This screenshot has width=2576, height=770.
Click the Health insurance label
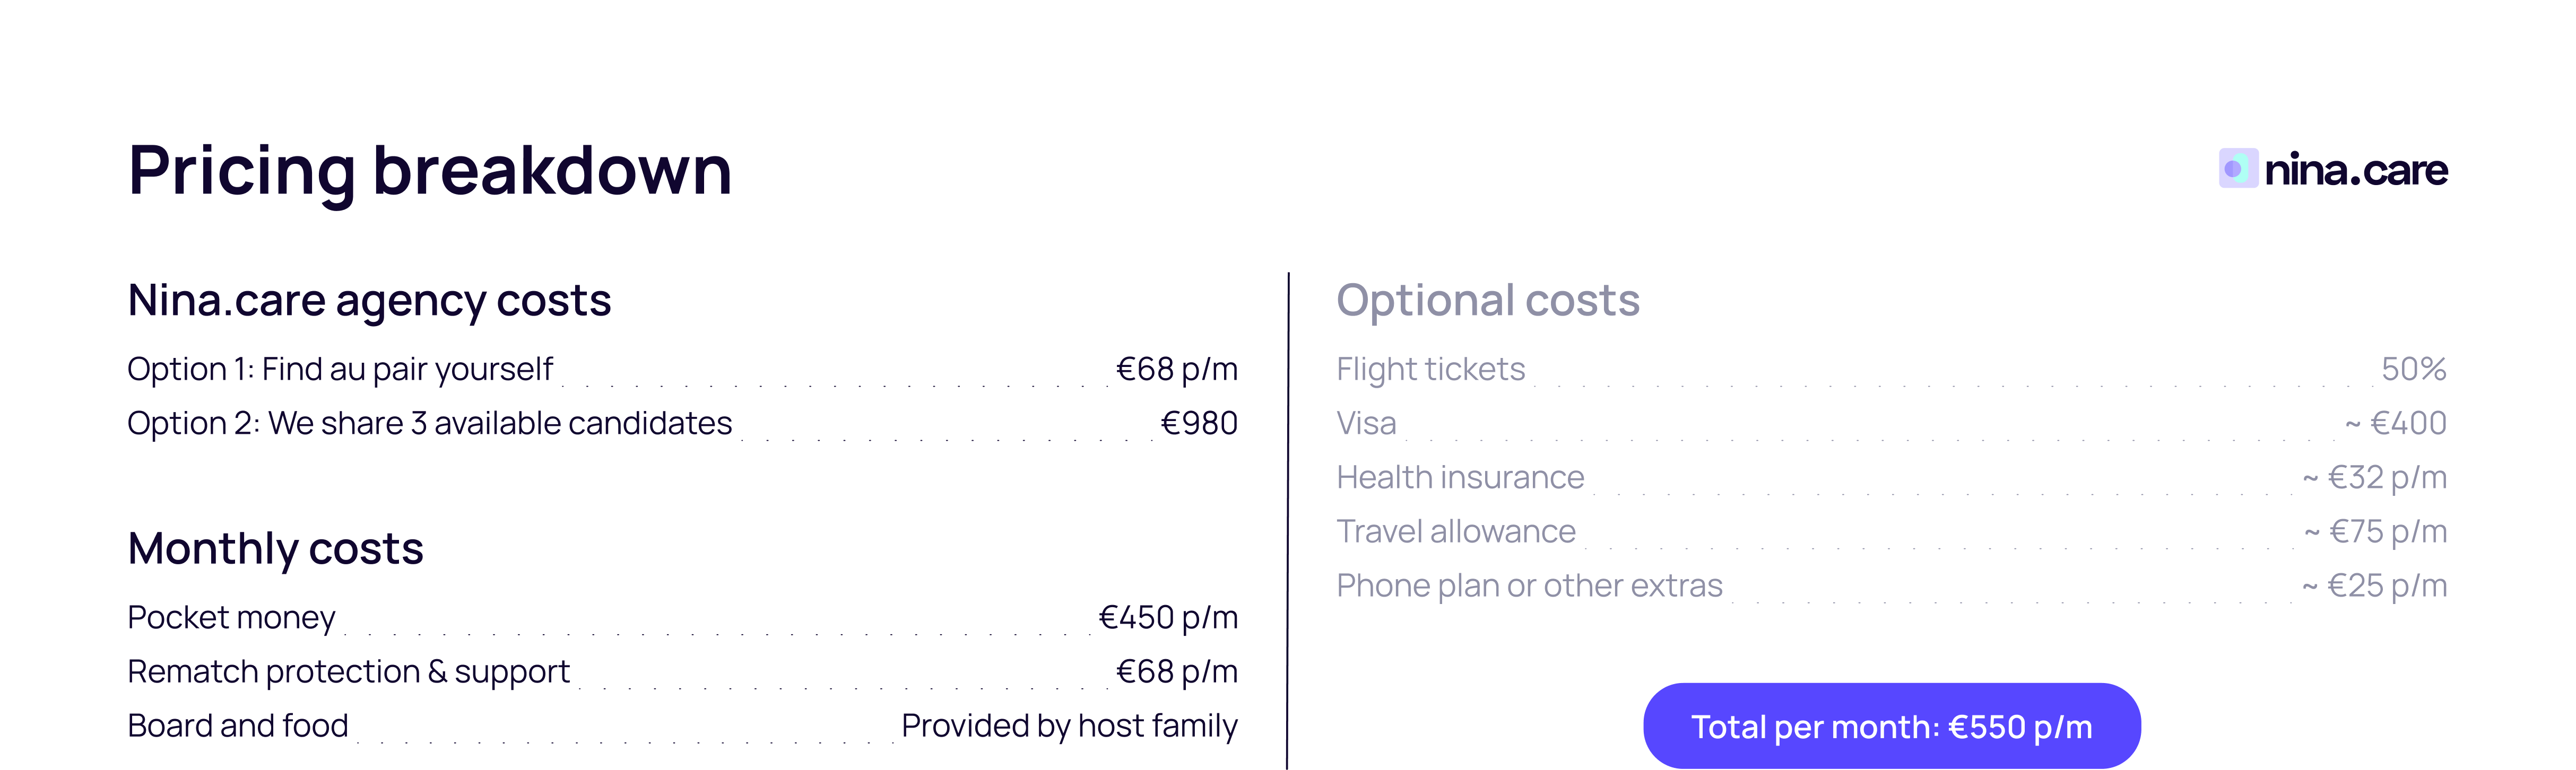[x=1460, y=477]
